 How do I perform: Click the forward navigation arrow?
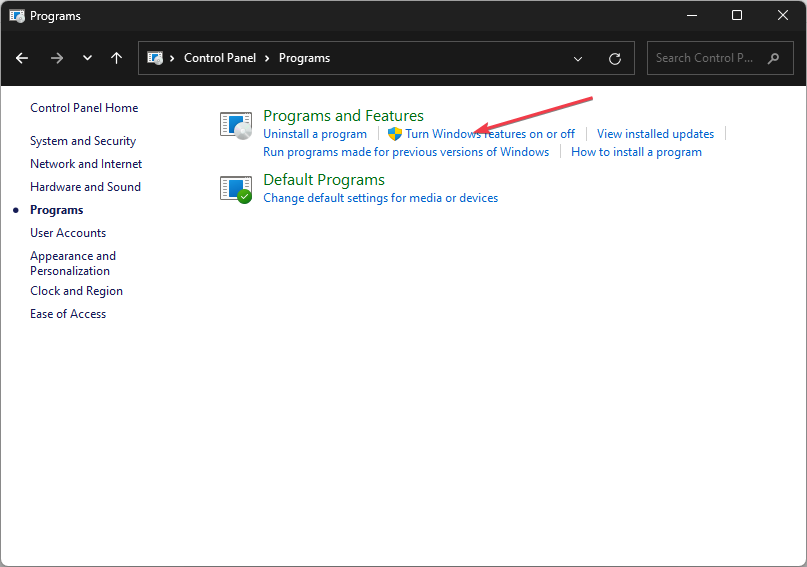point(57,58)
